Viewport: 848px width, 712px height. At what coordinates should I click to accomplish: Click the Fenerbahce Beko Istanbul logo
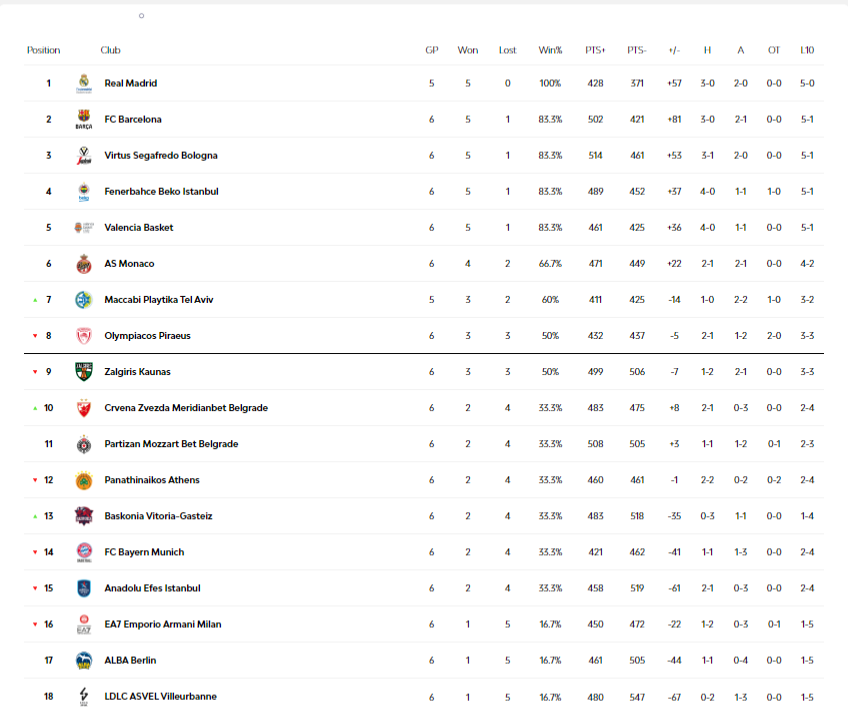click(84, 192)
